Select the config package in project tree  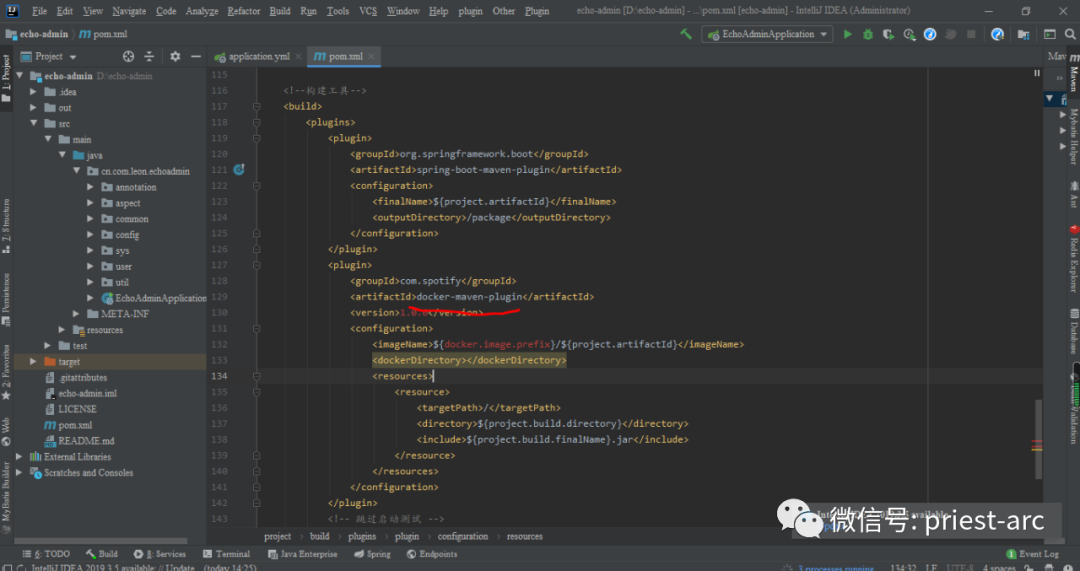[127, 235]
